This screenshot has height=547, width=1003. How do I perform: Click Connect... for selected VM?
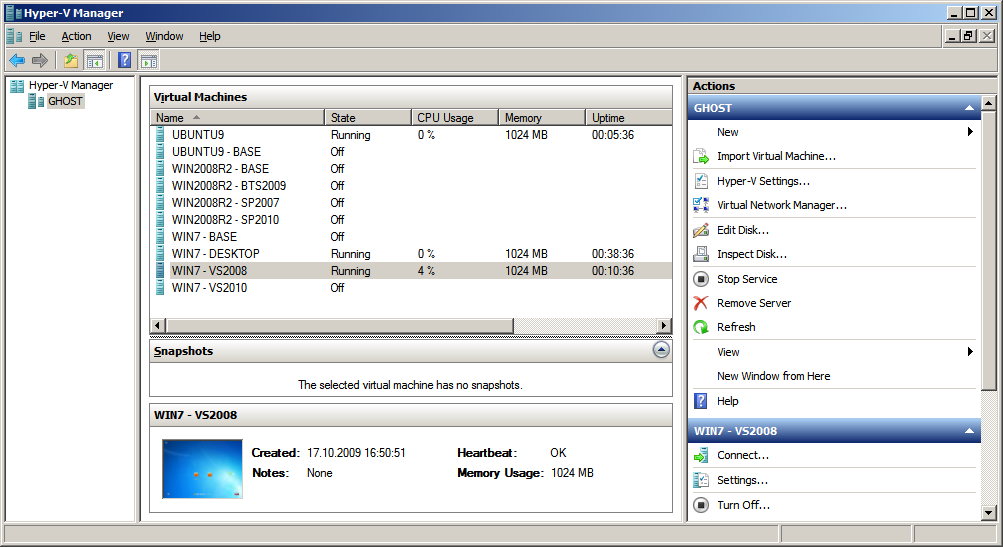coord(743,455)
